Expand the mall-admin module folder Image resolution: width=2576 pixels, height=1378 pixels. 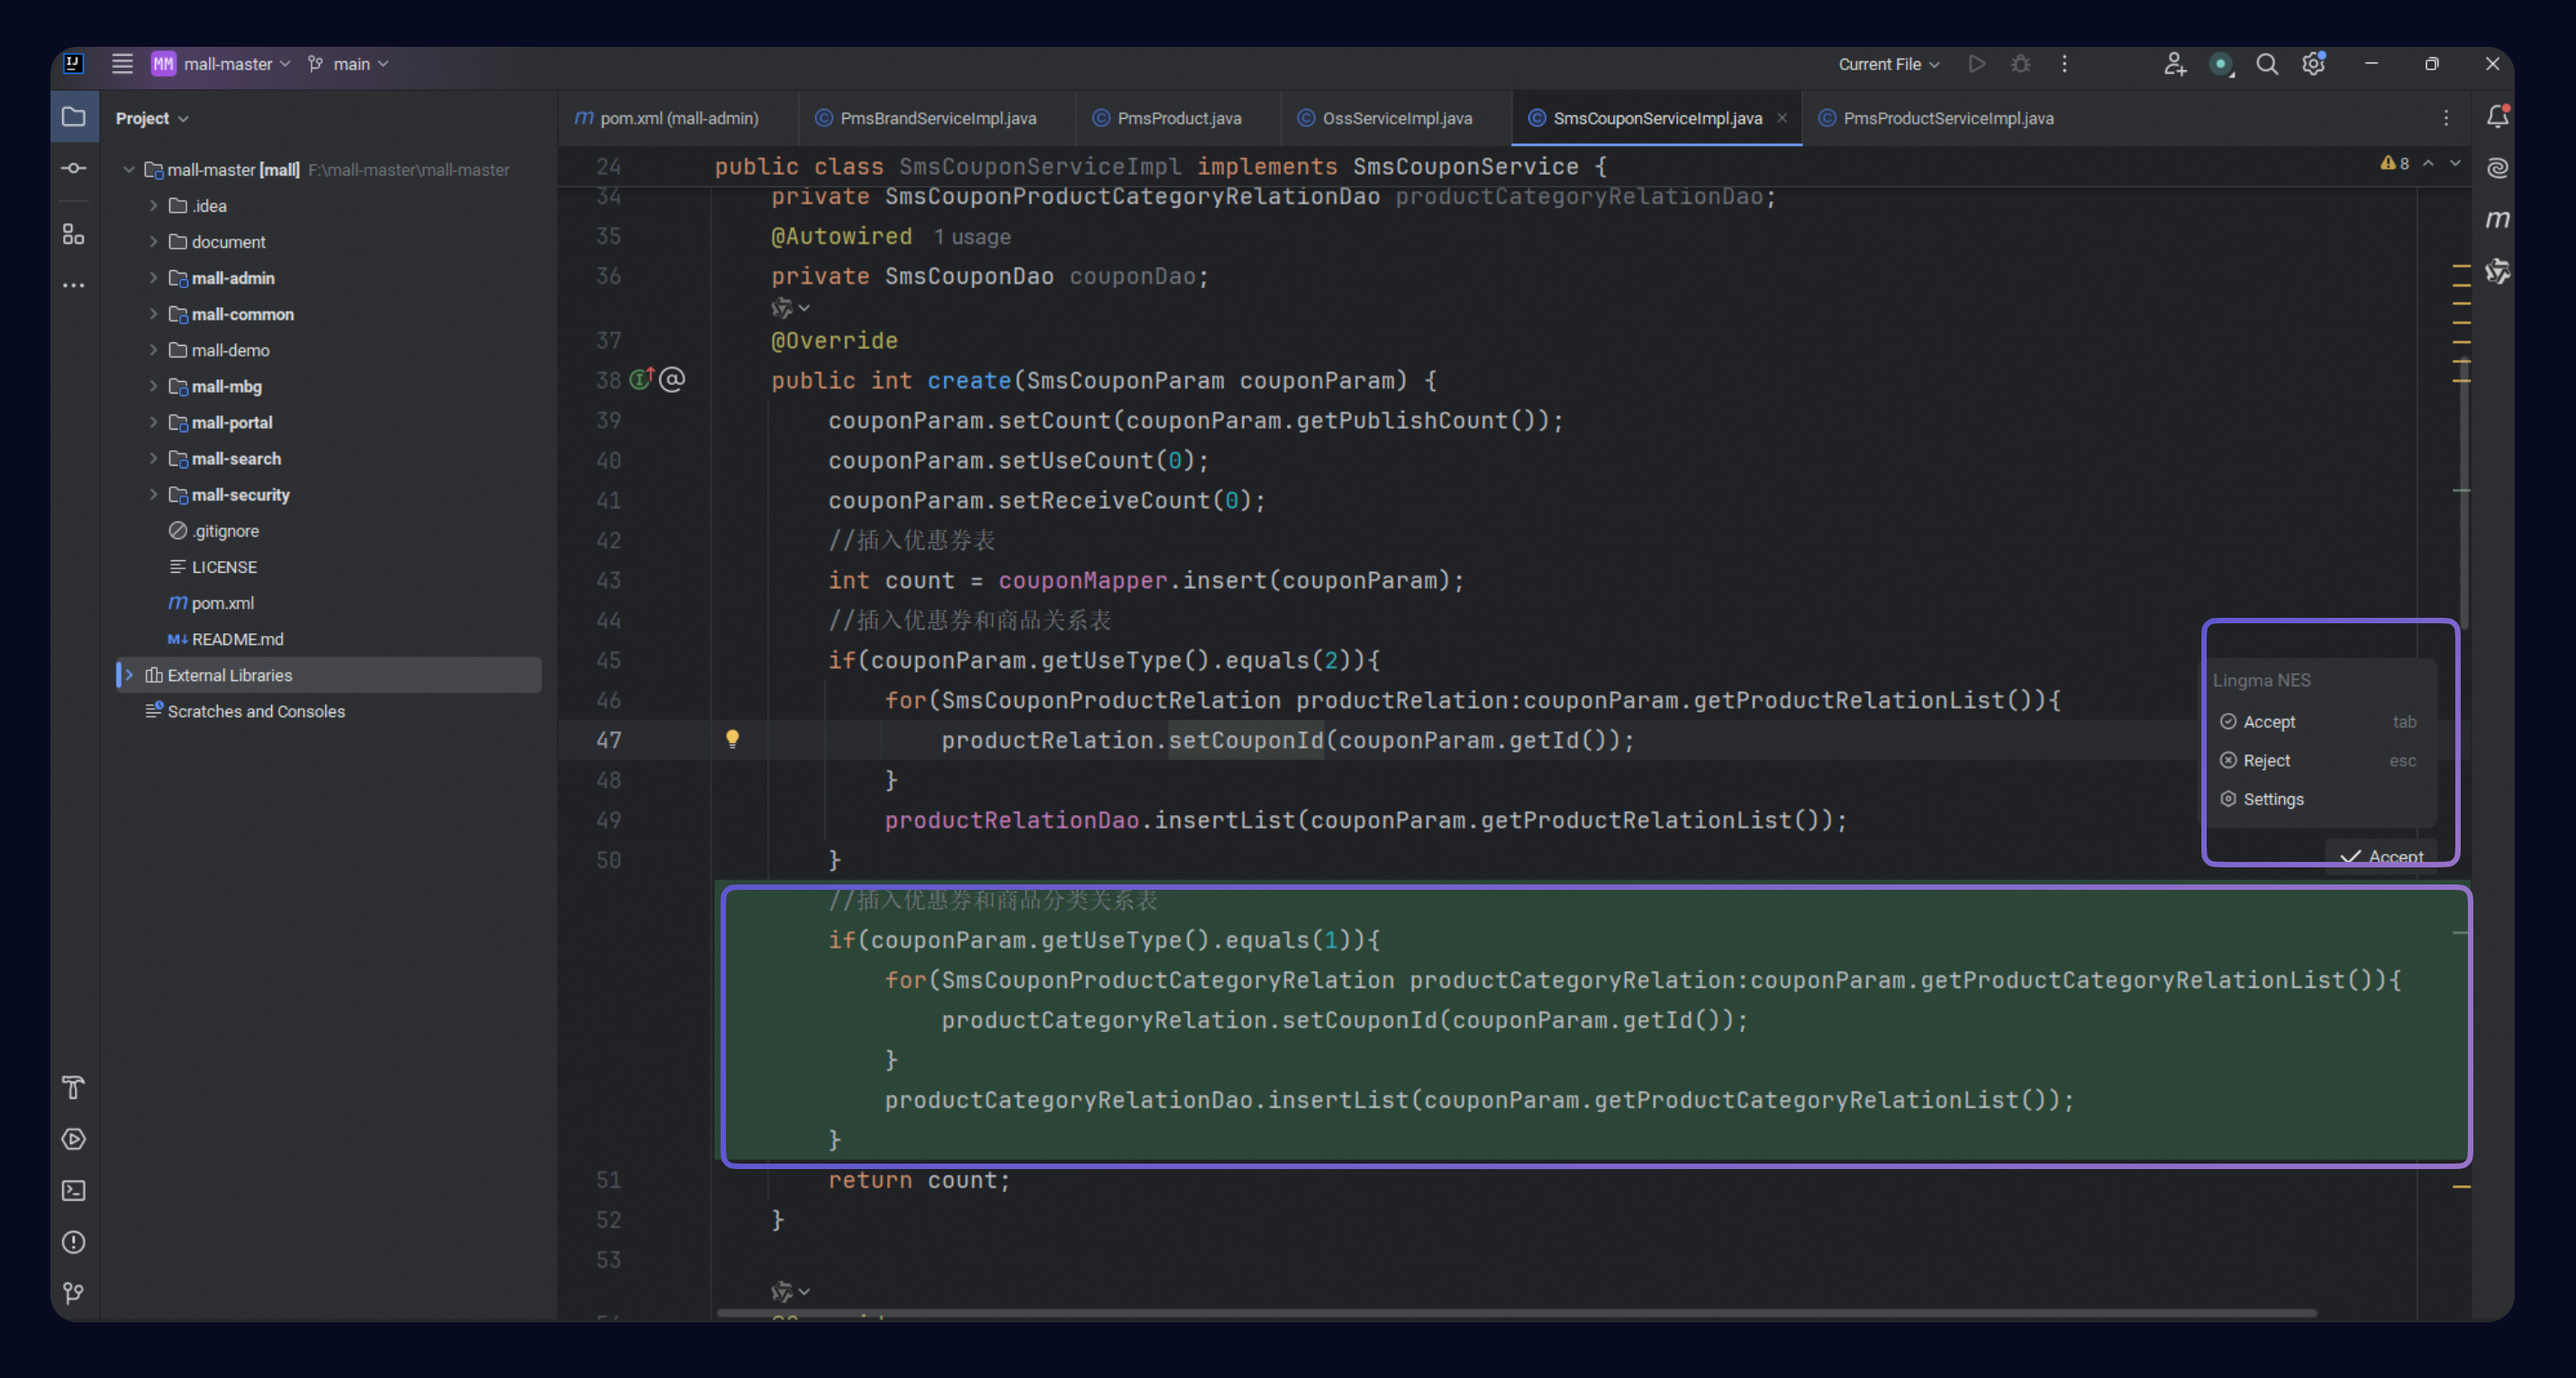coord(153,278)
